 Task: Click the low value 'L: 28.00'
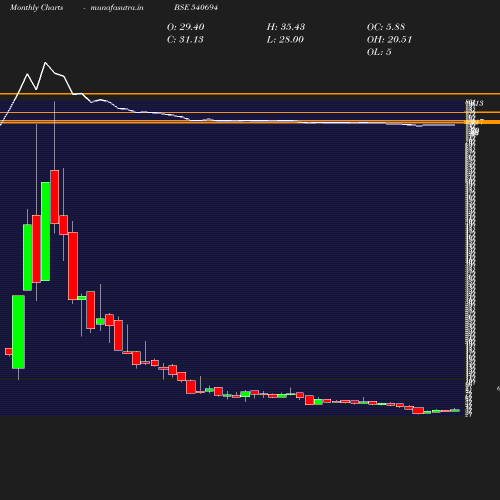click(x=285, y=40)
